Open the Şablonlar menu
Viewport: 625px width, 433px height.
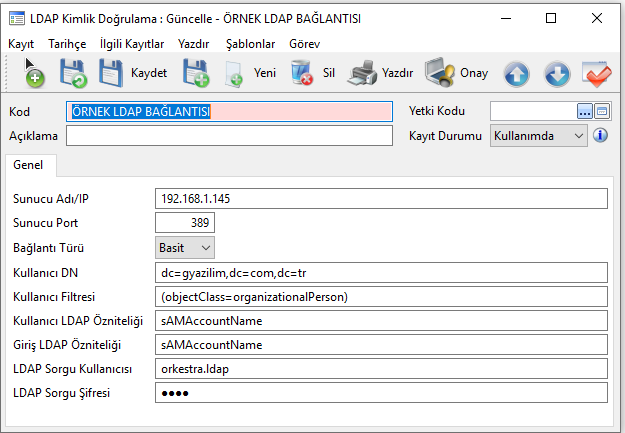pos(248,44)
